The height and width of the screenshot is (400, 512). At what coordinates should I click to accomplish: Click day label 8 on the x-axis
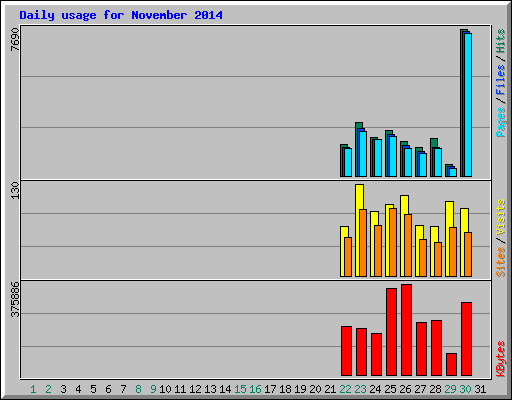138,389
